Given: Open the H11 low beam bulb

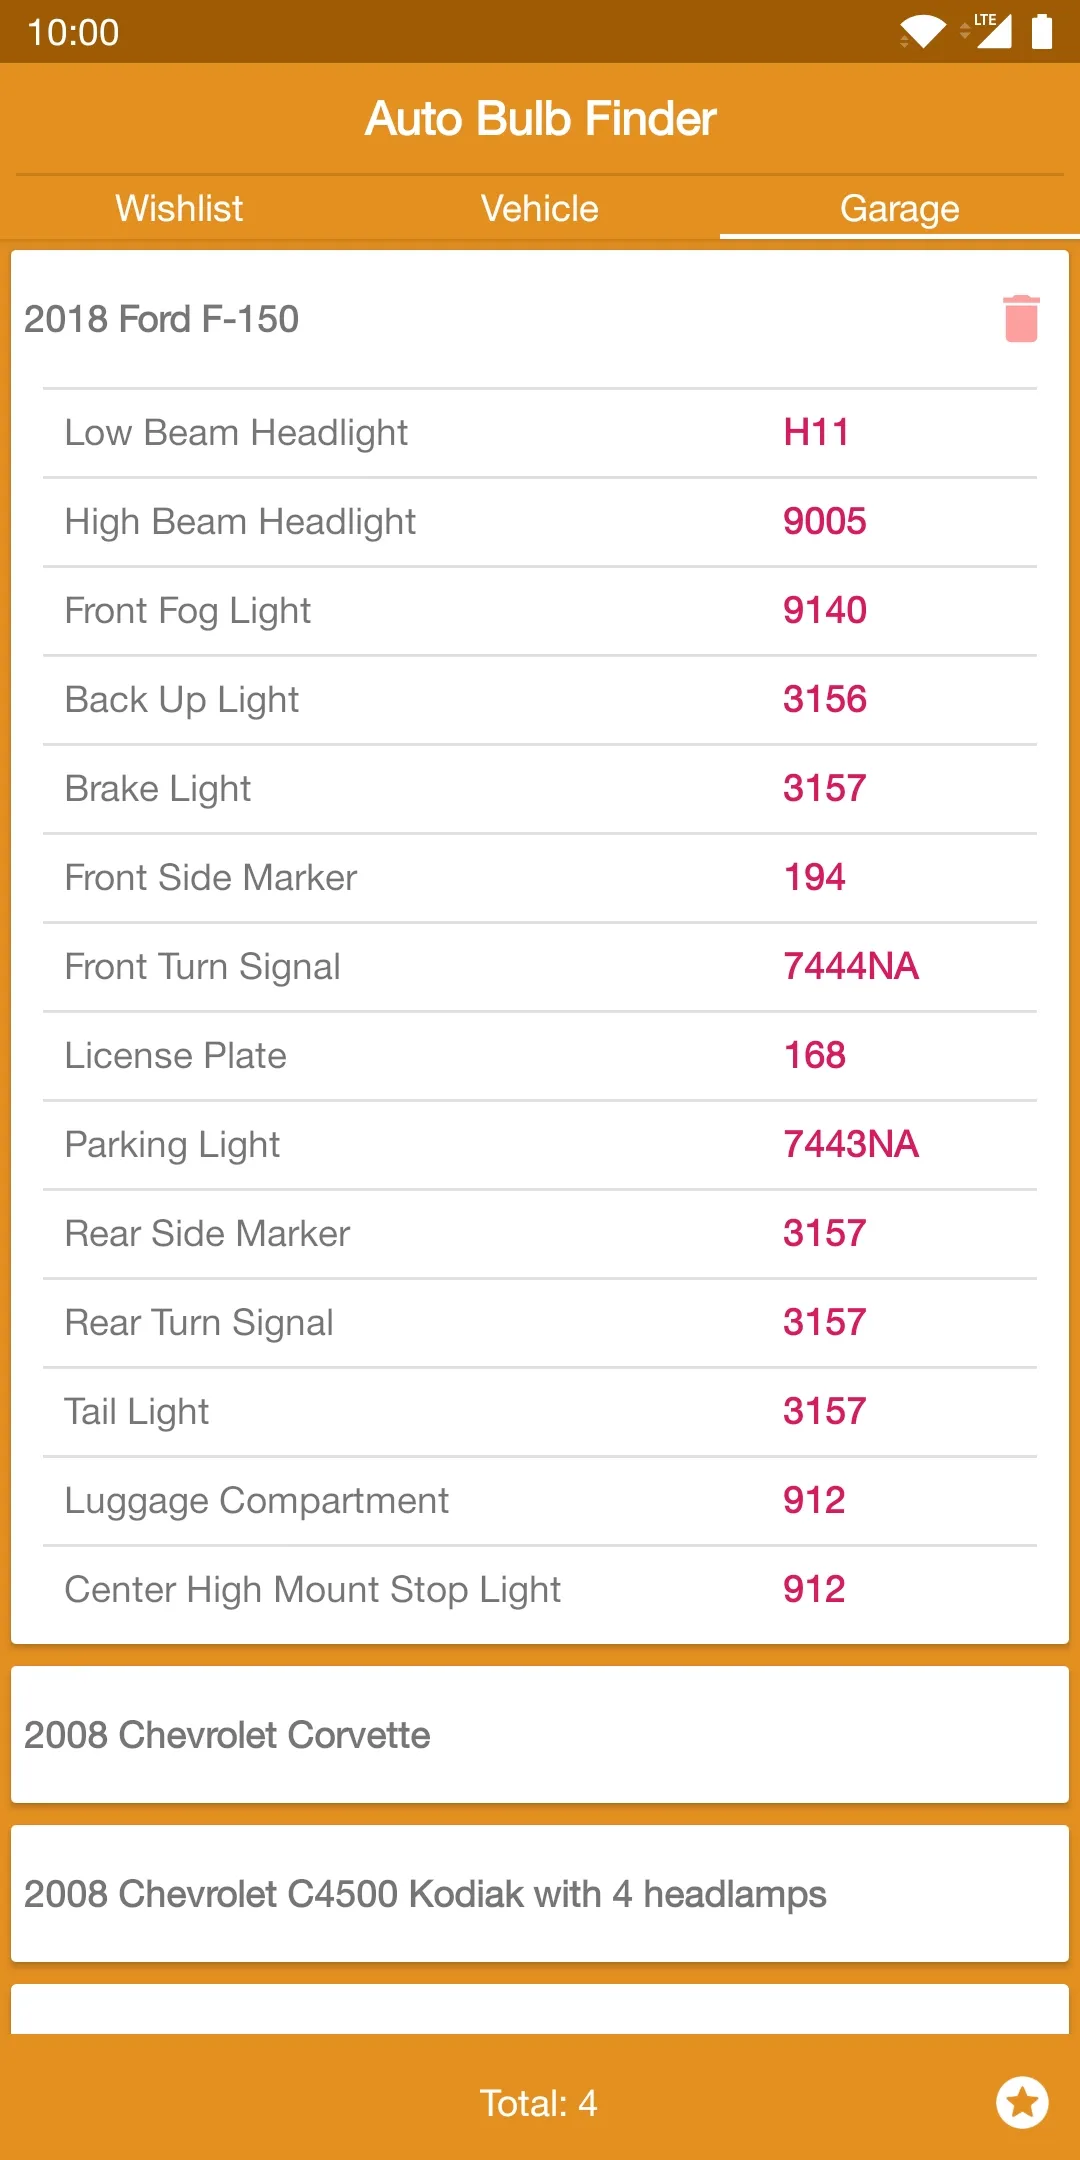Looking at the screenshot, I should (x=816, y=433).
